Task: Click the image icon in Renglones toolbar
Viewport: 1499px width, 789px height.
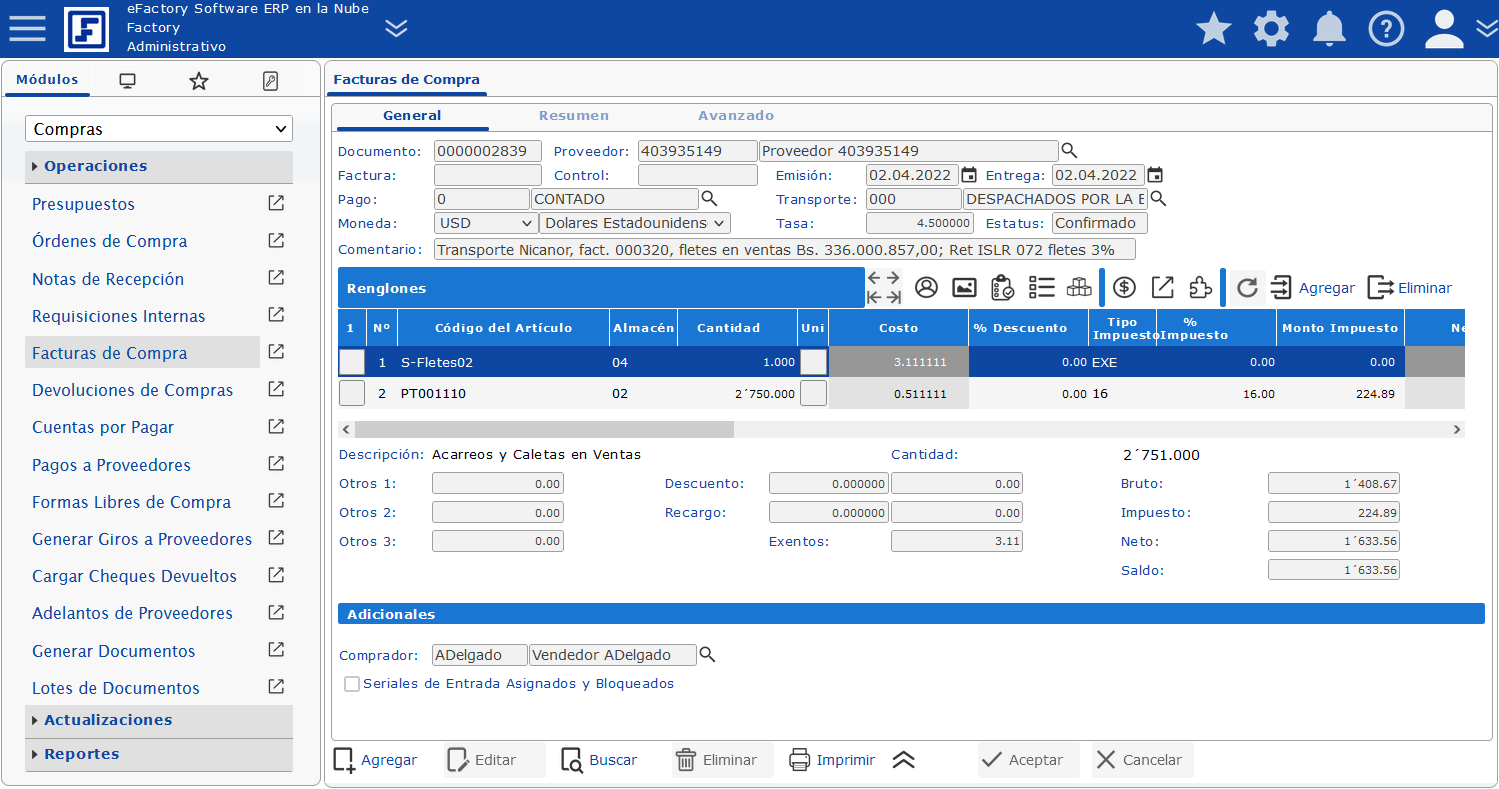Action: point(964,288)
